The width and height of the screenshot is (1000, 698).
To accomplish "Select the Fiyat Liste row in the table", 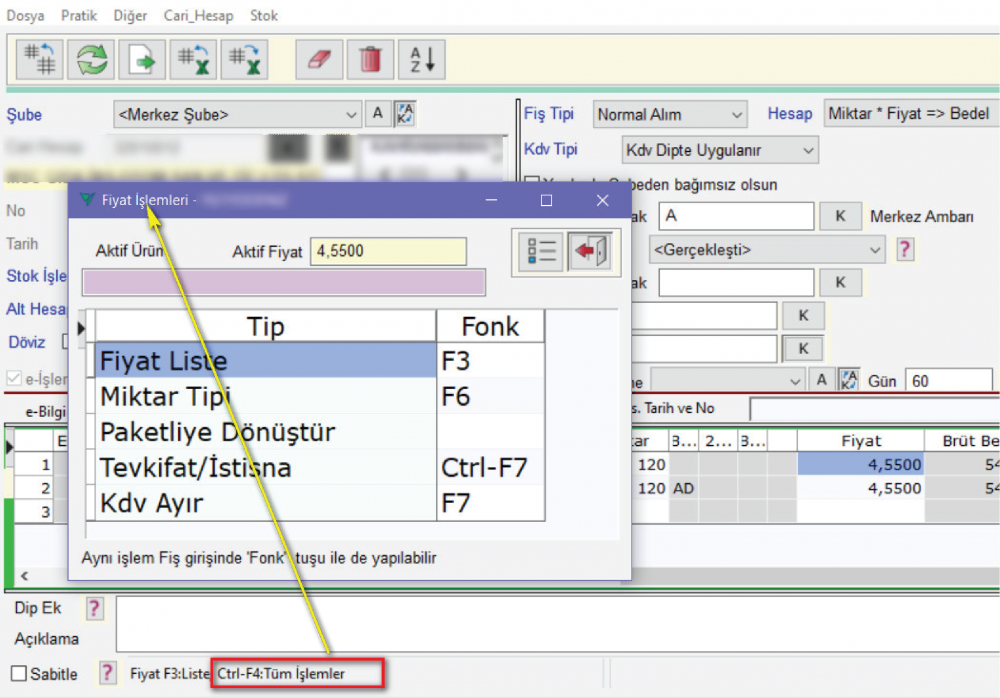I will pyautogui.click(x=266, y=360).
